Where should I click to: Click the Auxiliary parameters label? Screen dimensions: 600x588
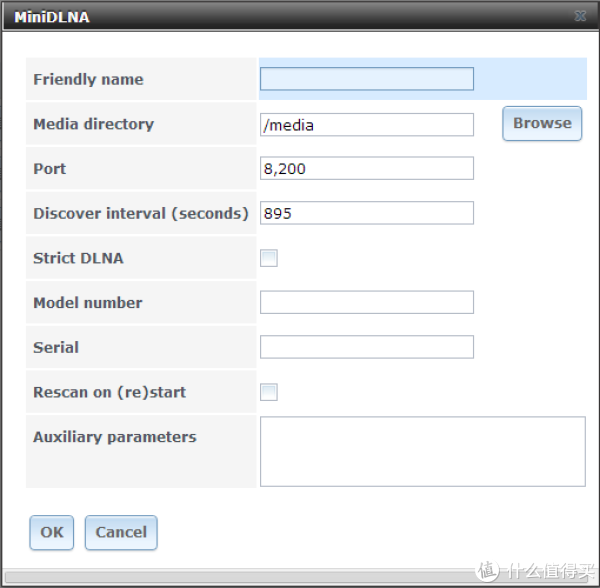click(114, 437)
